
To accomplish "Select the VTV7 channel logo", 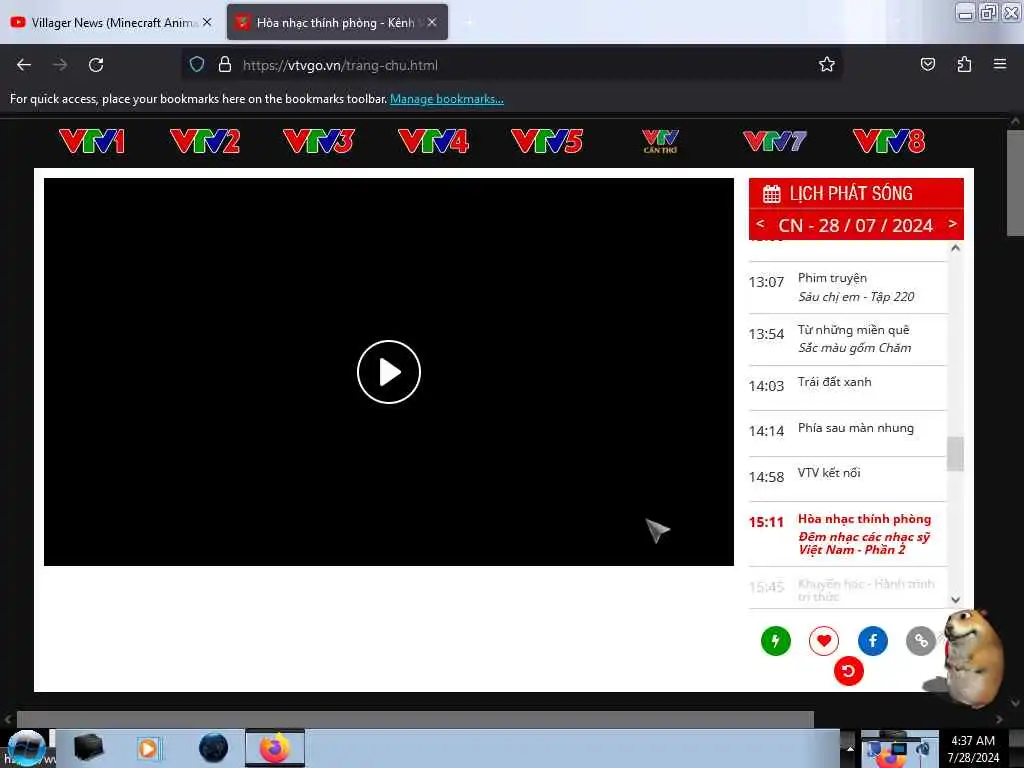I will click(x=775, y=141).
